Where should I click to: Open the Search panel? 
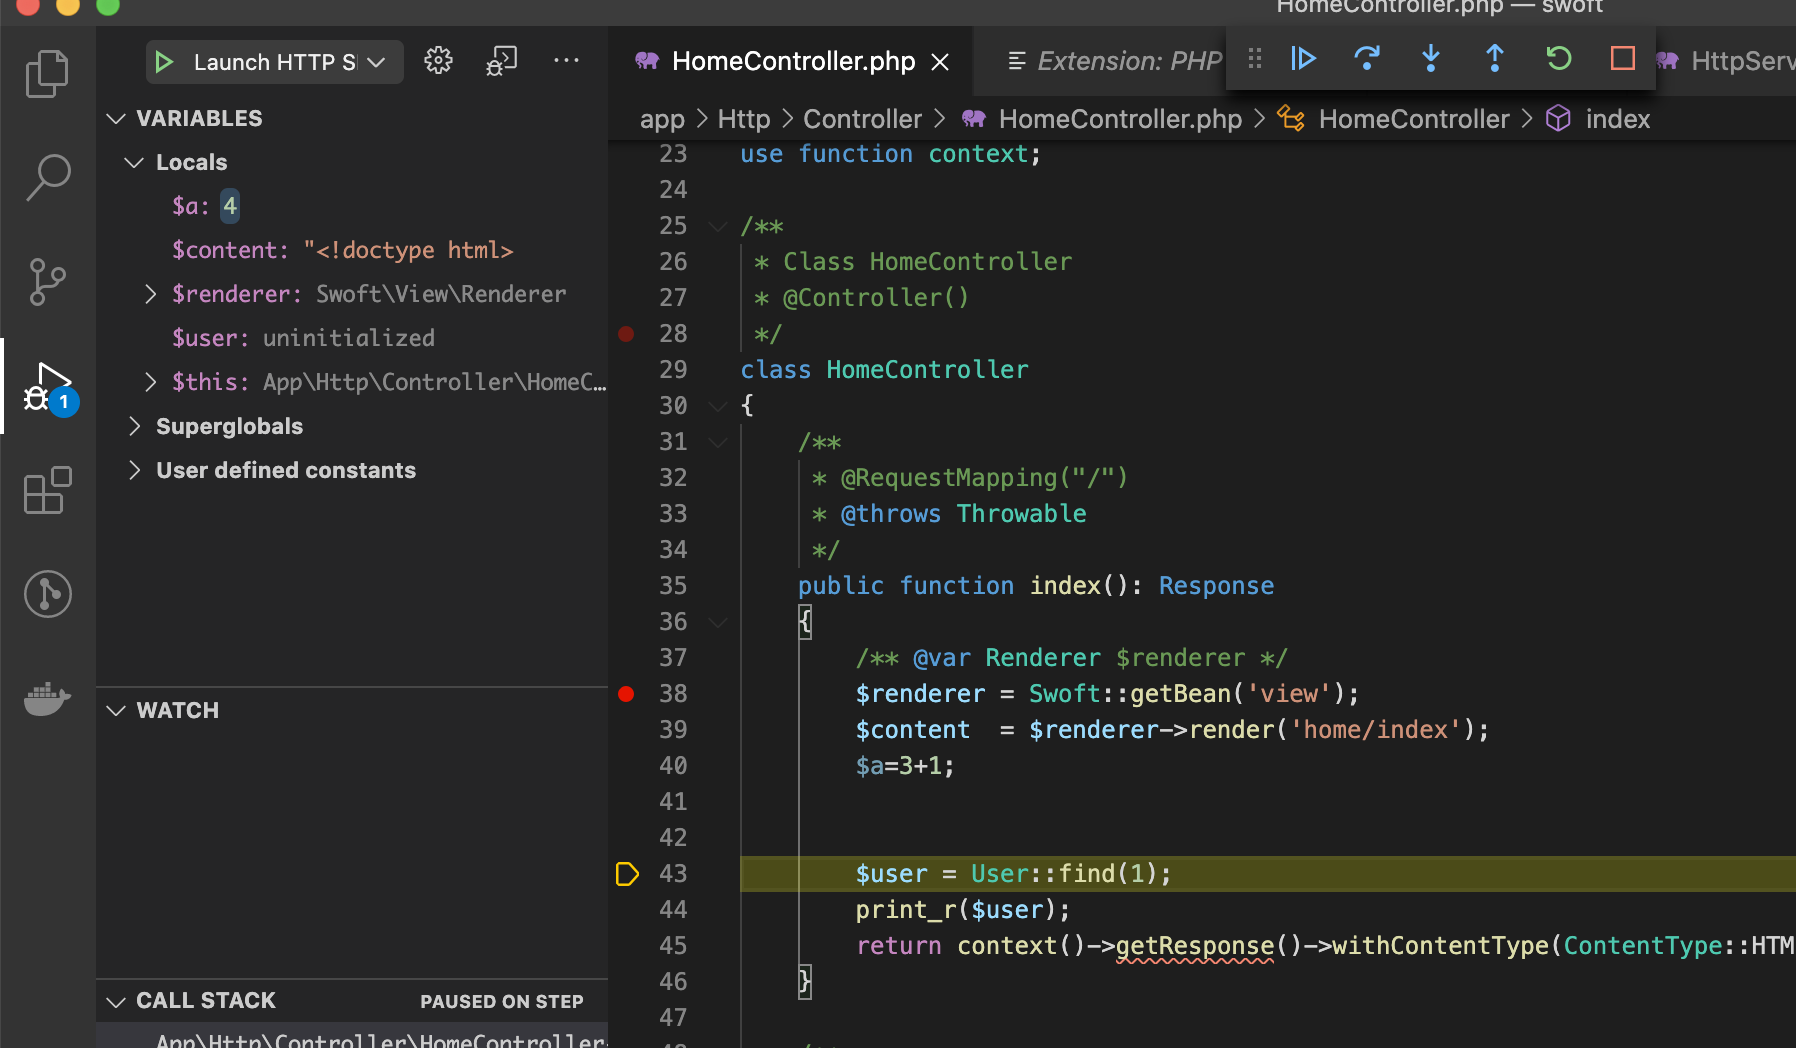[x=47, y=178]
